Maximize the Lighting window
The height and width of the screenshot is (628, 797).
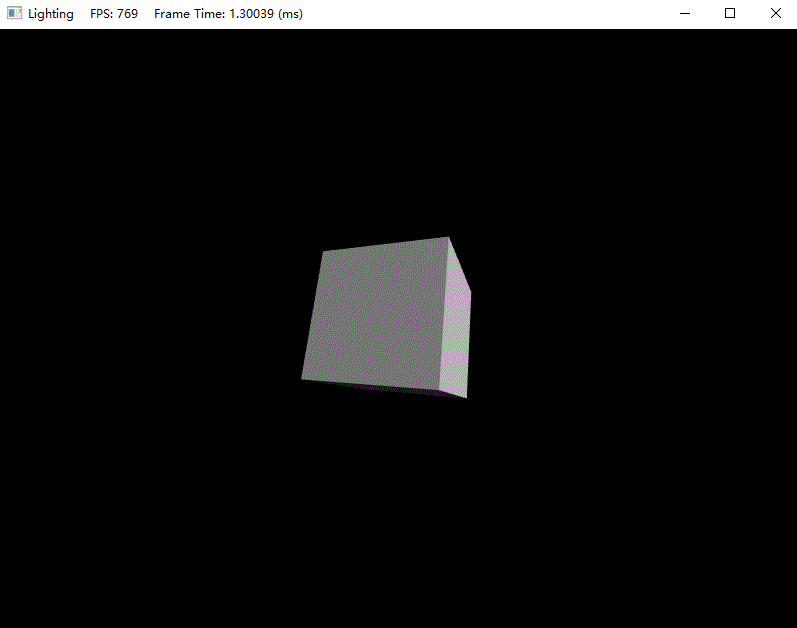tap(730, 14)
